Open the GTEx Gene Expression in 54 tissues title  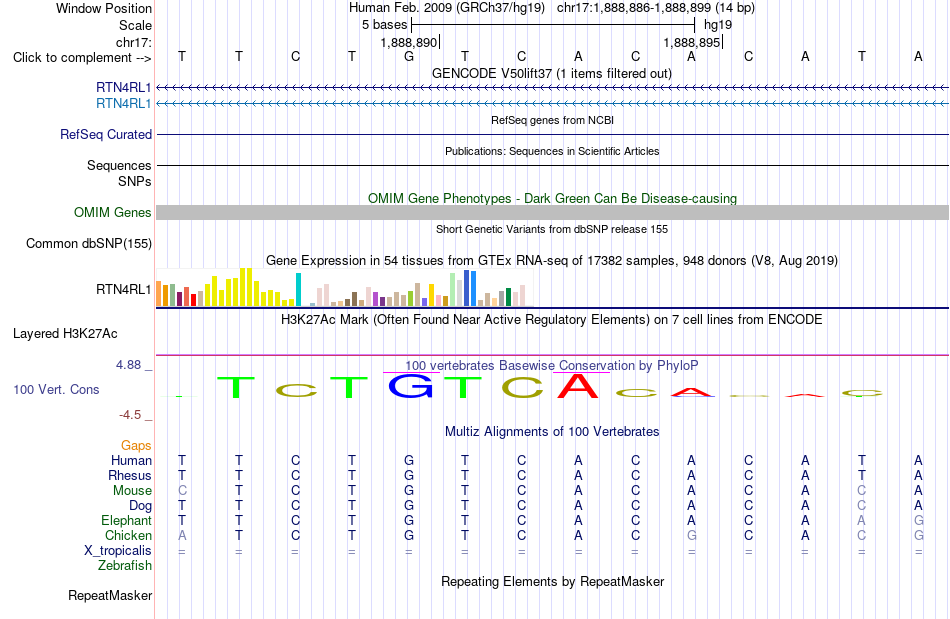point(552,260)
